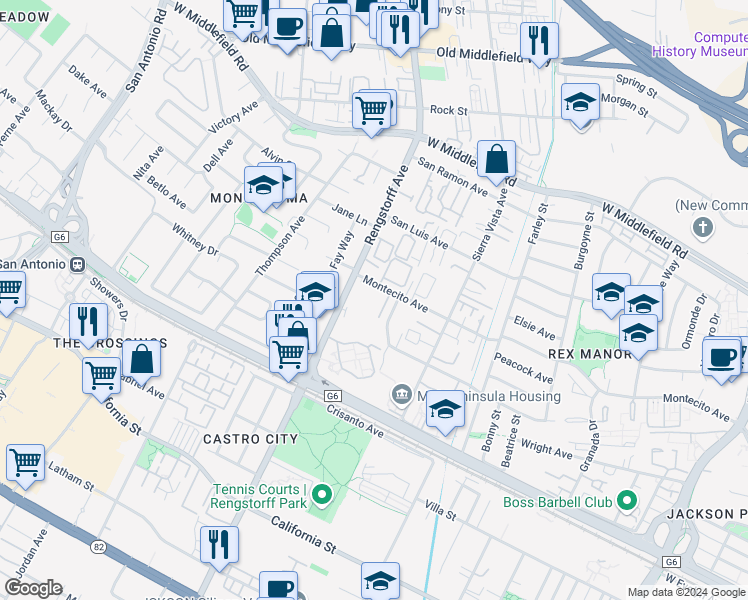Click the shopping bag marker on W Middlefield Rd
The image size is (748, 600).
[x=496, y=159]
